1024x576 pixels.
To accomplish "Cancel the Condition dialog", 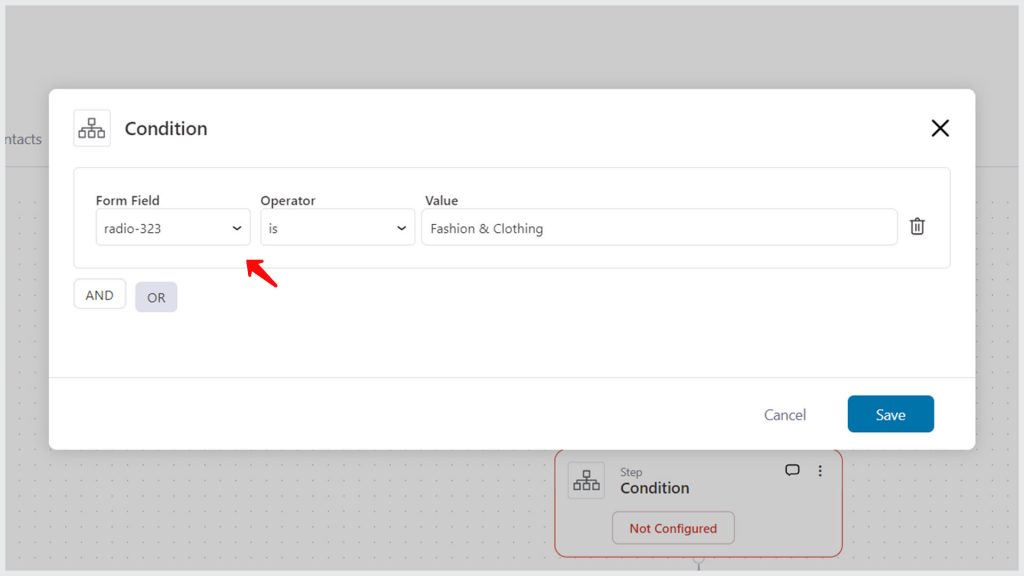I will tap(785, 415).
